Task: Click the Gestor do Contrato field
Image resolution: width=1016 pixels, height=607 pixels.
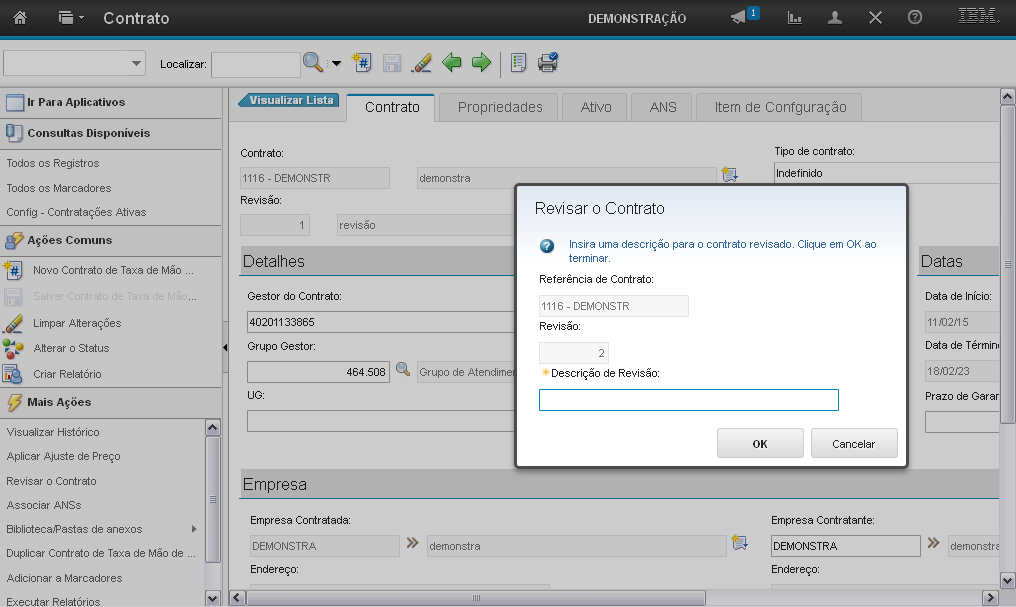Action: tap(381, 323)
